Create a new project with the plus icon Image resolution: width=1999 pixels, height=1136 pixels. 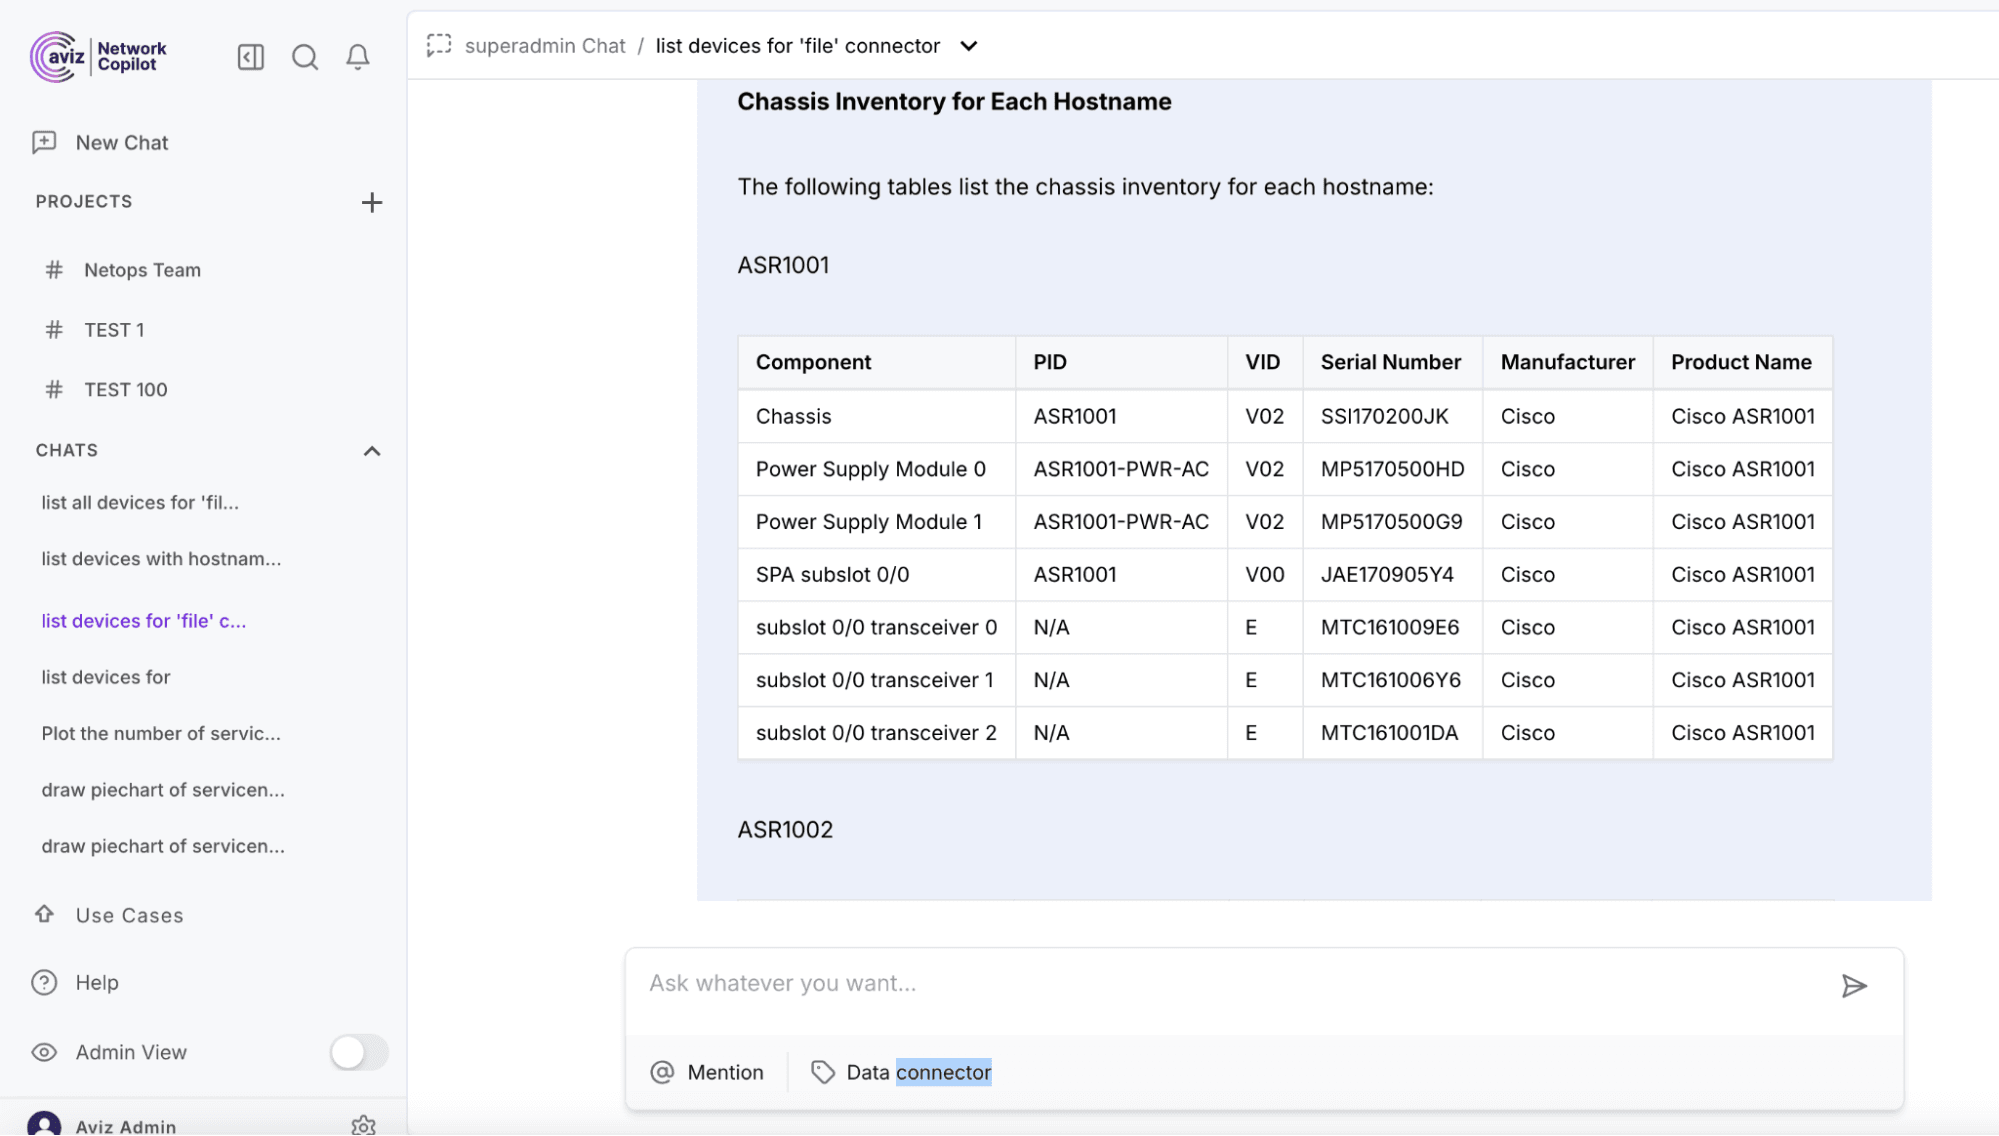point(371,202)
